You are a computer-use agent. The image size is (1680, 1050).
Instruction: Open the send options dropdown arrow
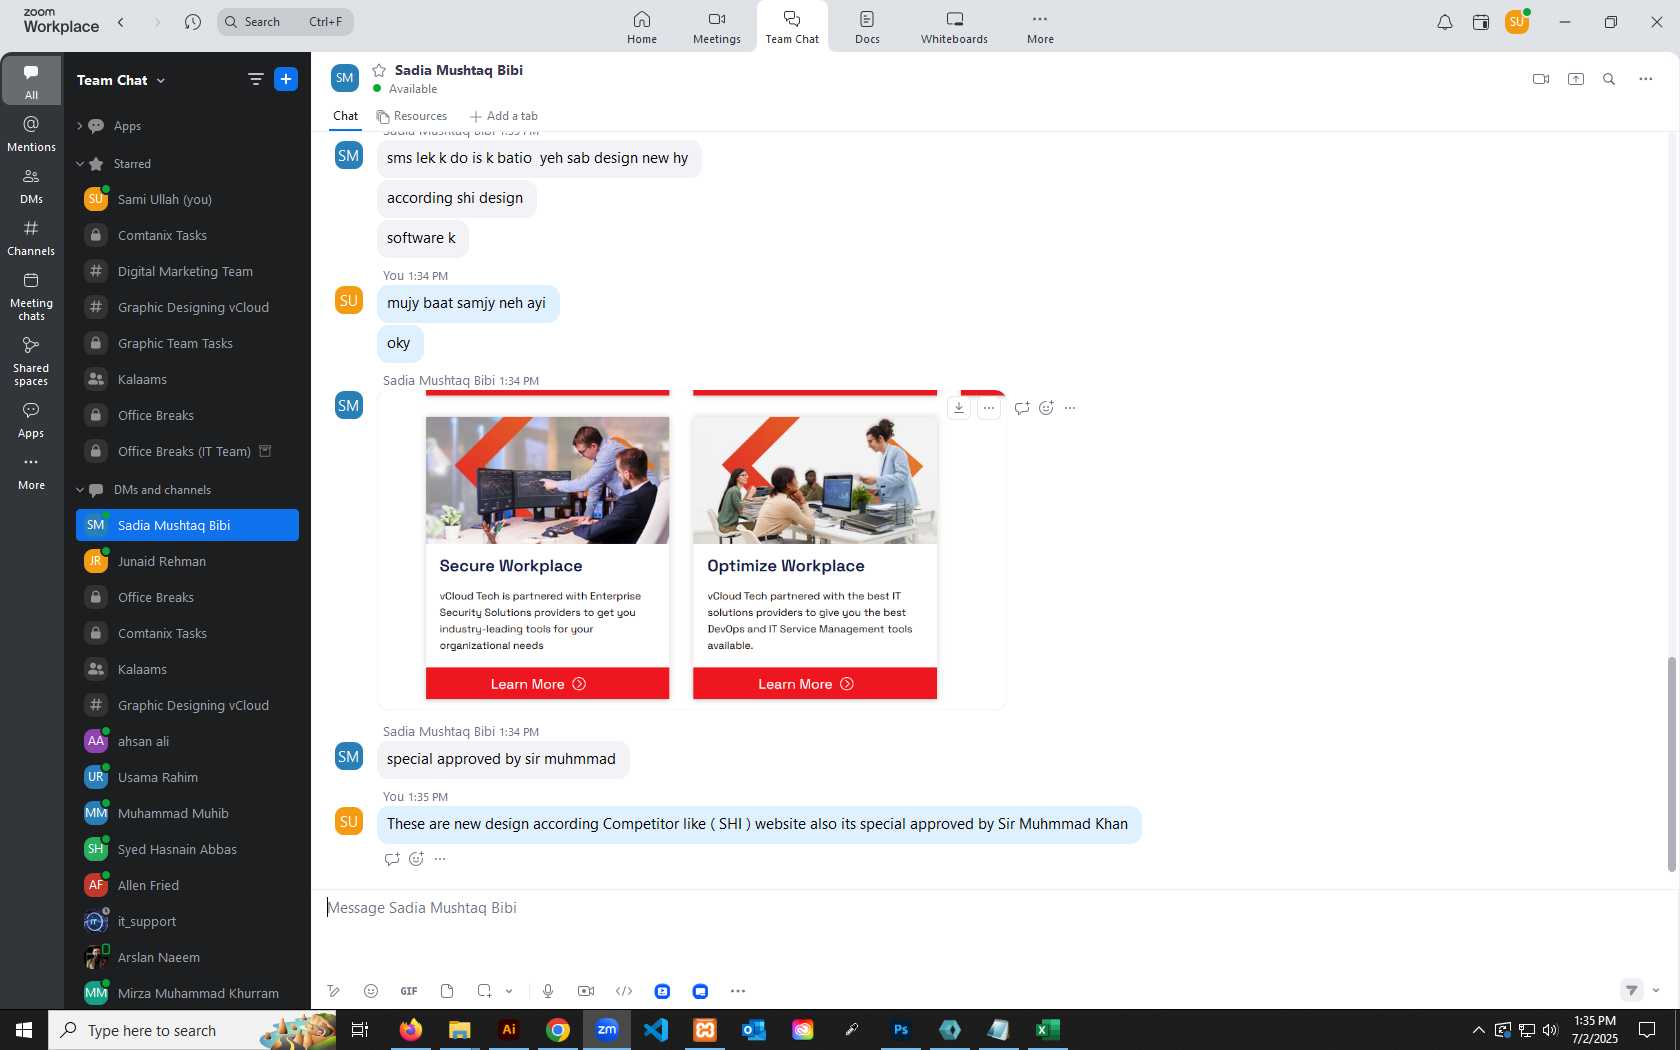click(x=1656, y=991)
